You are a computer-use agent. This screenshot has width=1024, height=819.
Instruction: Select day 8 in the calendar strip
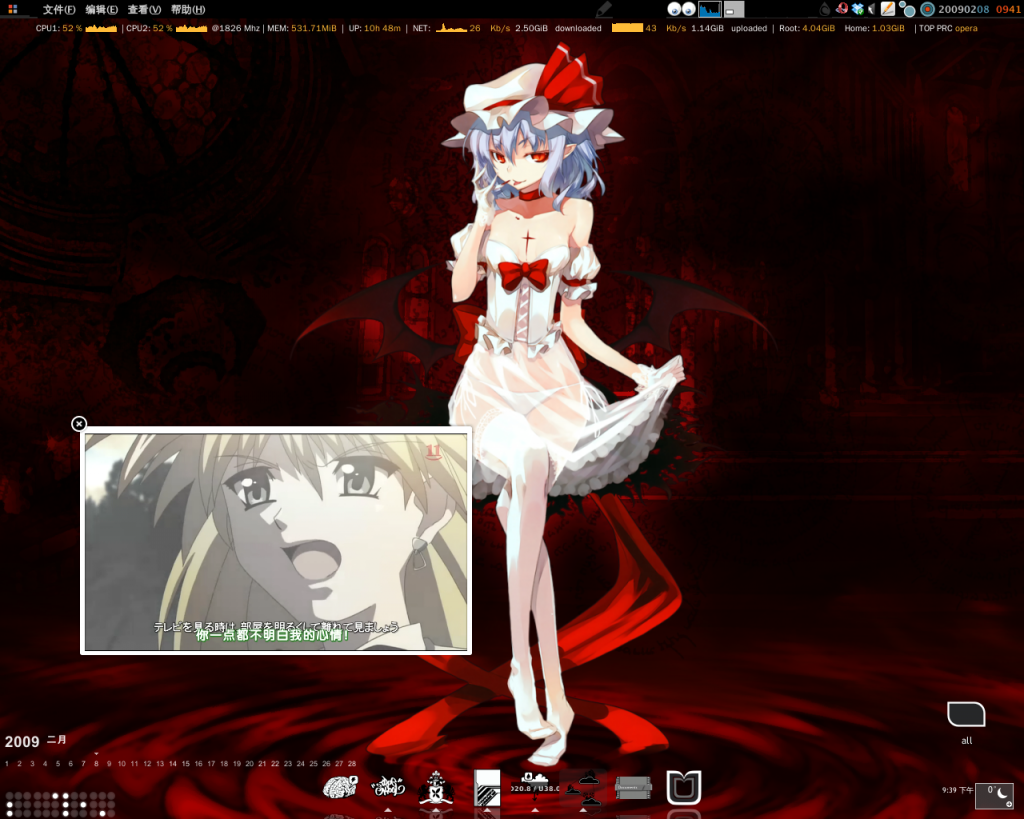(96, 763)
